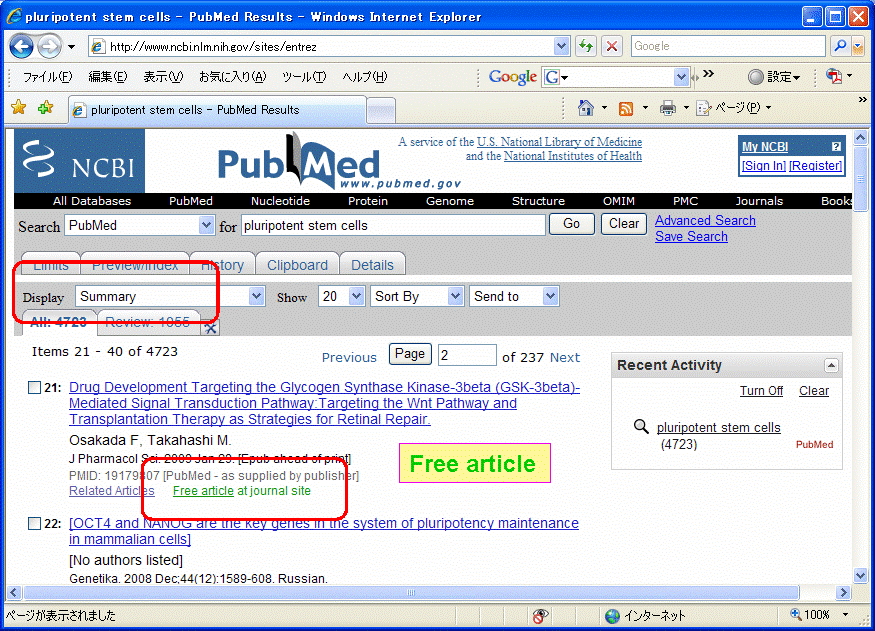Viewport: 875px width, 631px height.
Task: Click the My NCBI help question mark
Action: pos(835,147)
